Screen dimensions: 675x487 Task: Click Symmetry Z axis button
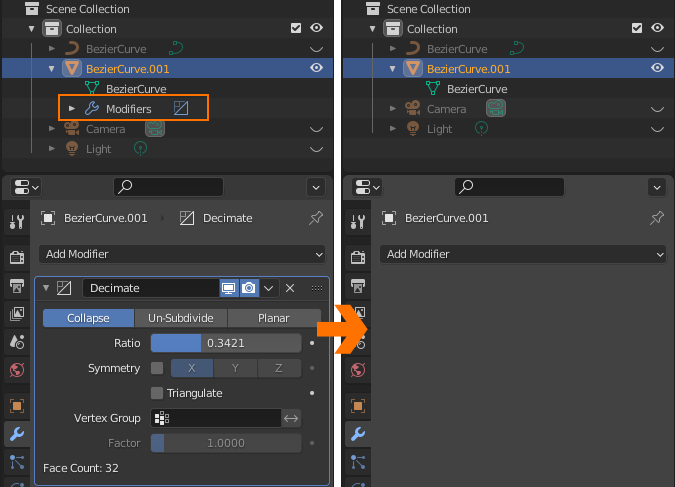pos(279,368)
